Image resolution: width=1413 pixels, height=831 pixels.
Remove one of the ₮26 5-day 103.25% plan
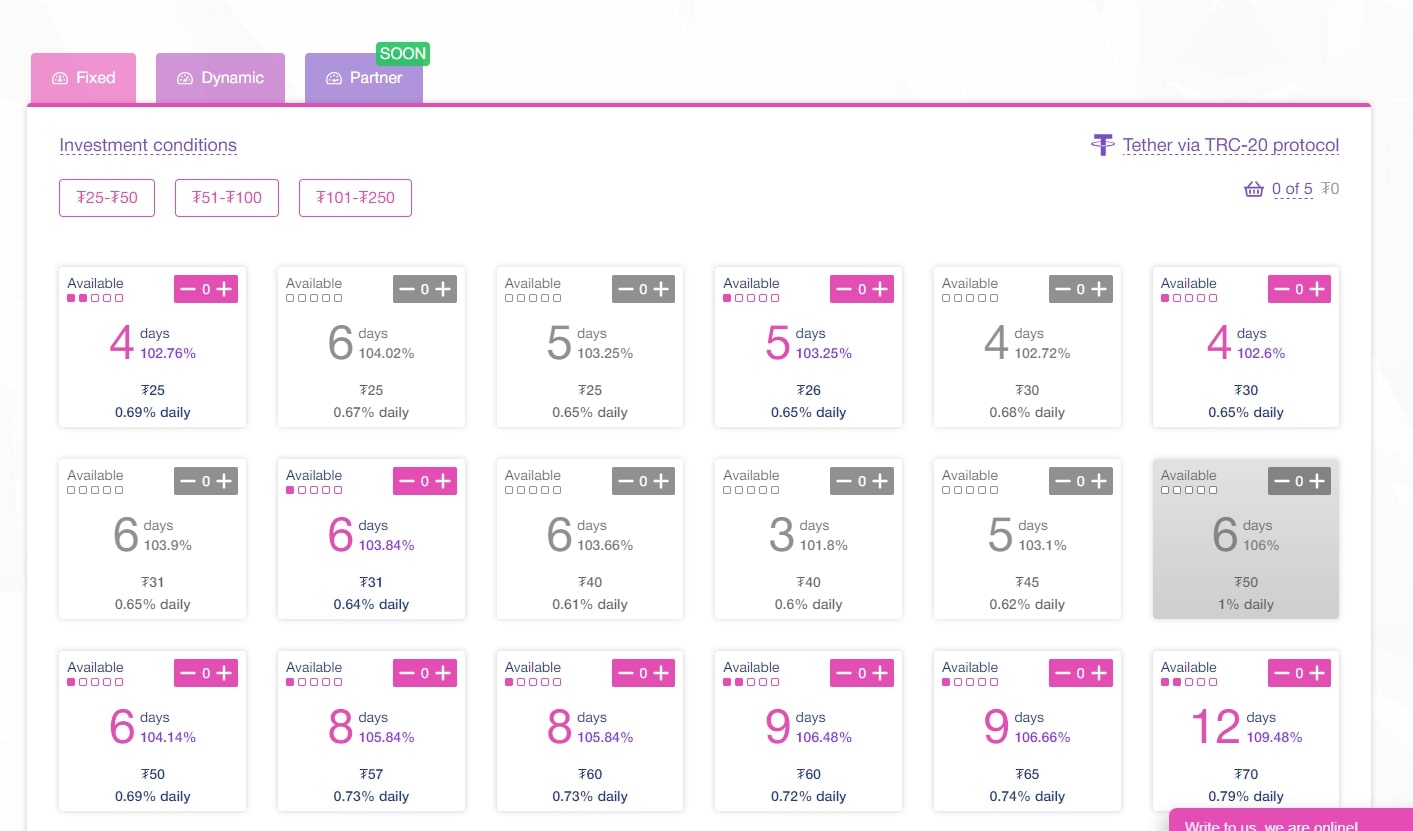[x=843, y=289]
